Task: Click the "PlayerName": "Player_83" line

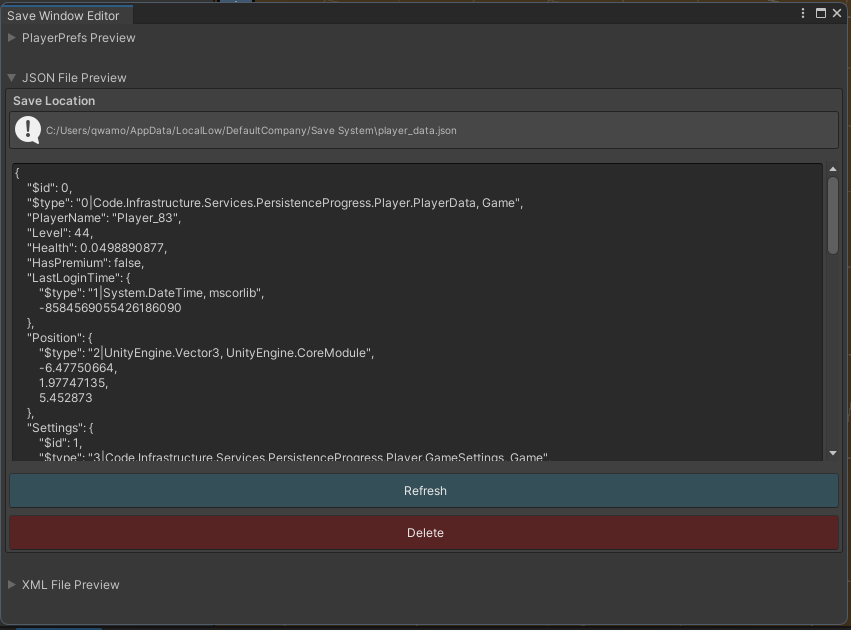Action: tap(104, 218)
